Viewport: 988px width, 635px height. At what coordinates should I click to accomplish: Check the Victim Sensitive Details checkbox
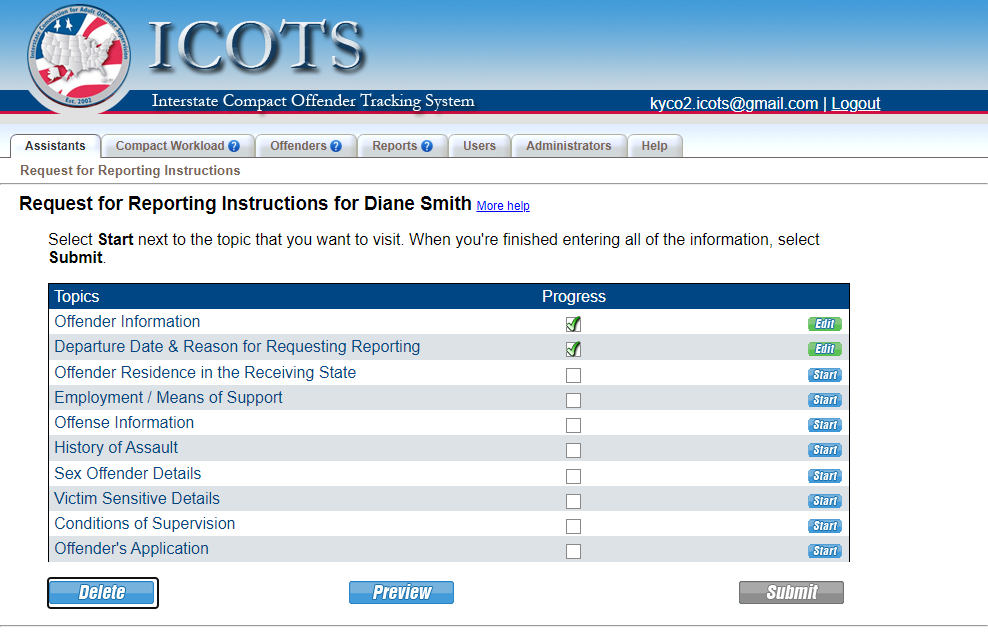(x=573, y=501)
